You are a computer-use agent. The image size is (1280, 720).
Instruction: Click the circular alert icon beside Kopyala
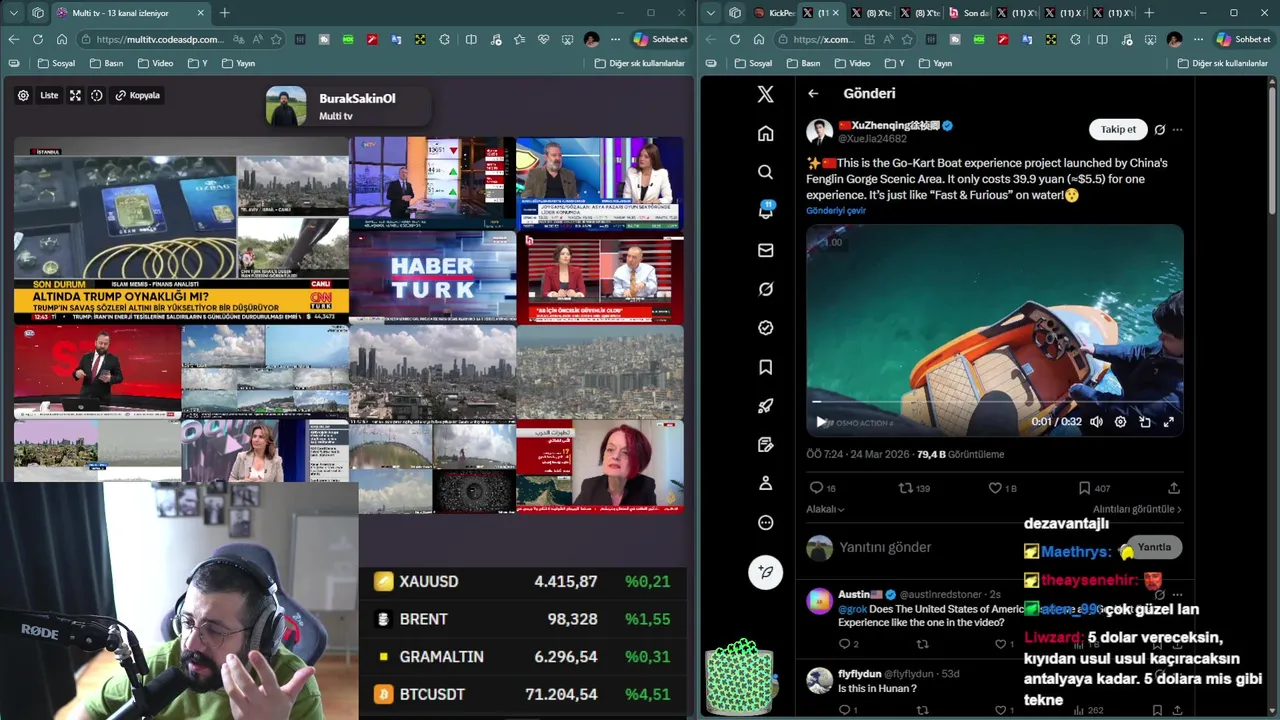point(97,96)
